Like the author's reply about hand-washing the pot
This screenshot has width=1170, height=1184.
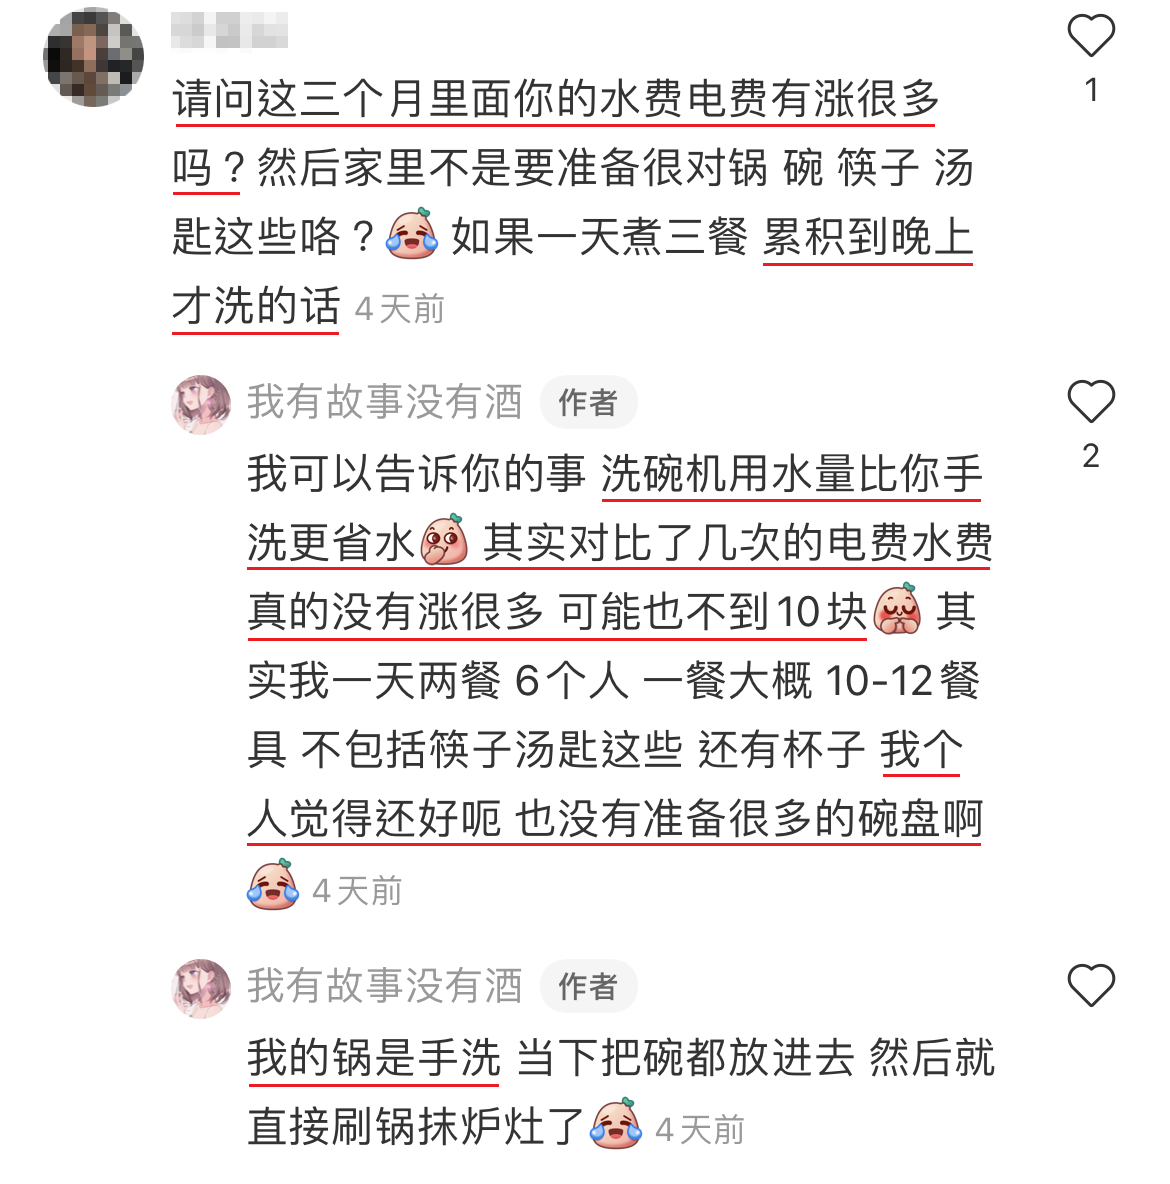click(x=1091, y=985)
